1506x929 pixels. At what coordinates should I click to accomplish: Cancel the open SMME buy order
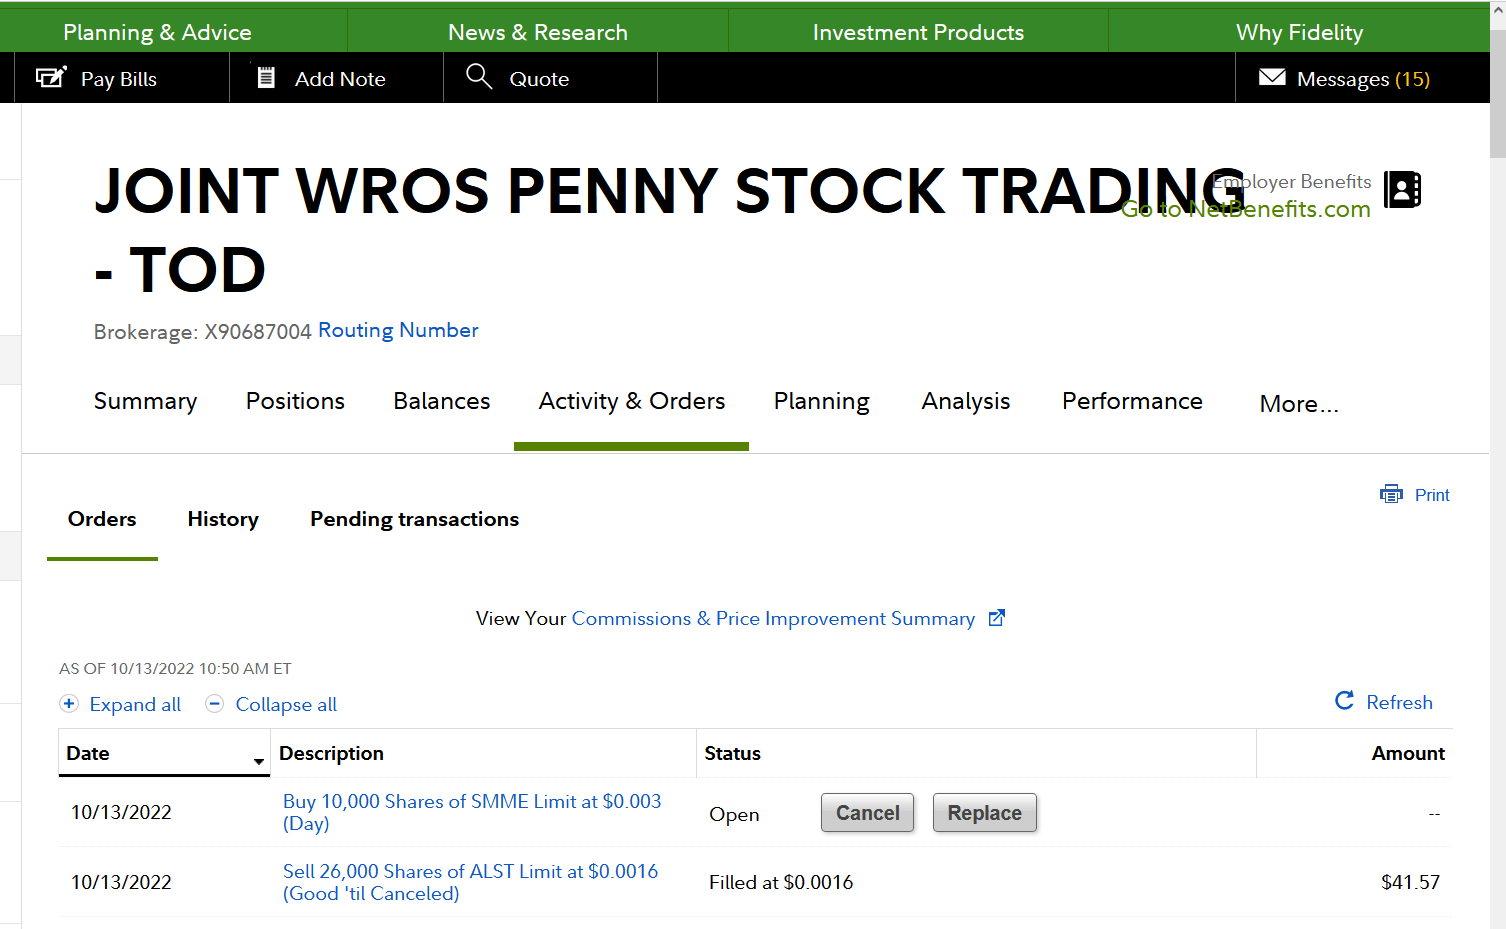[x=867, y=813]
